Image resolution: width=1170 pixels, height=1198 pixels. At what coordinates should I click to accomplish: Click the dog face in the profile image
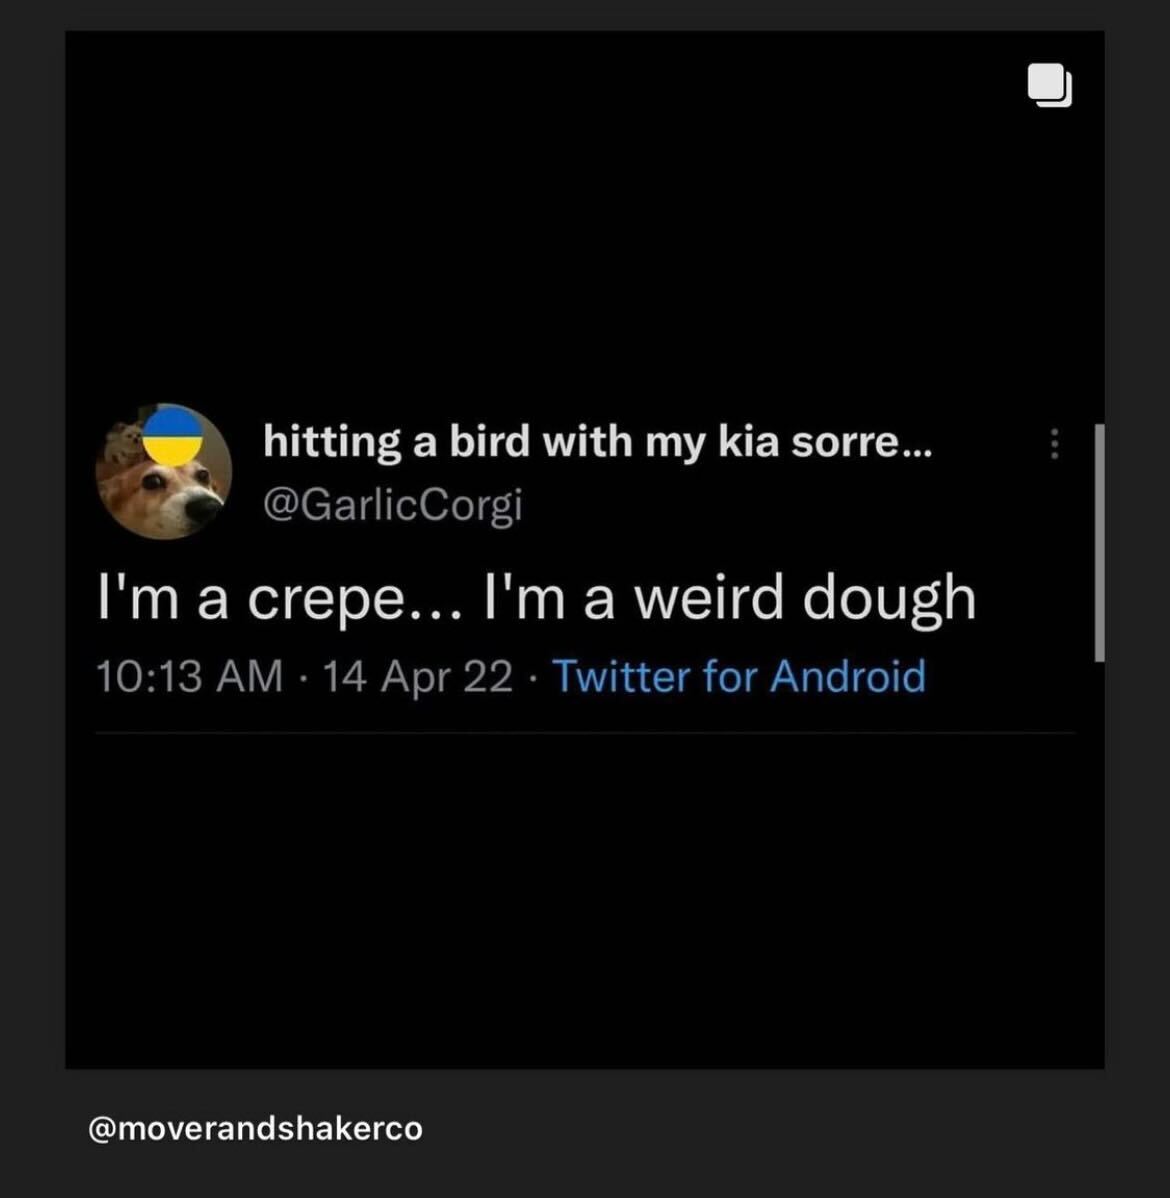point(175,490)
